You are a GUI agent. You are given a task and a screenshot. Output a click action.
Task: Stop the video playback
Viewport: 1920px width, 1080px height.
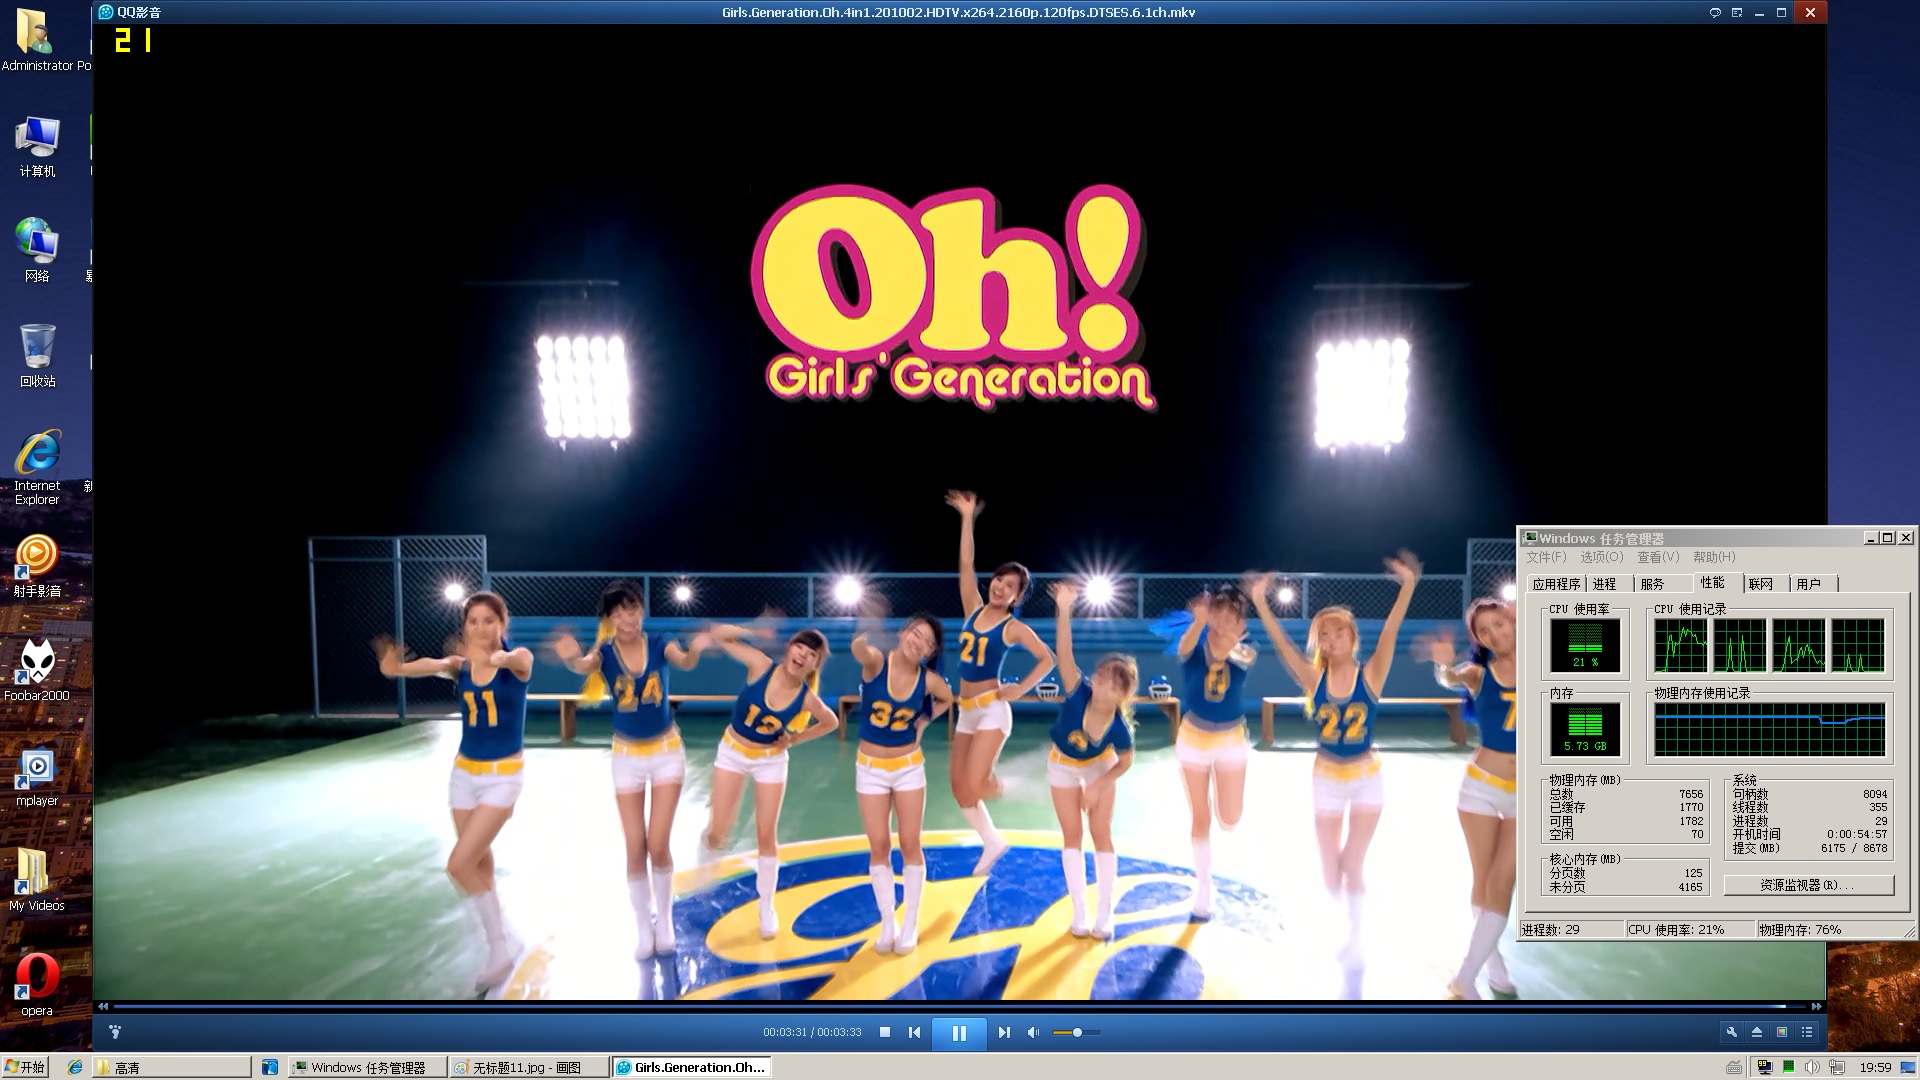(885, 1032)
